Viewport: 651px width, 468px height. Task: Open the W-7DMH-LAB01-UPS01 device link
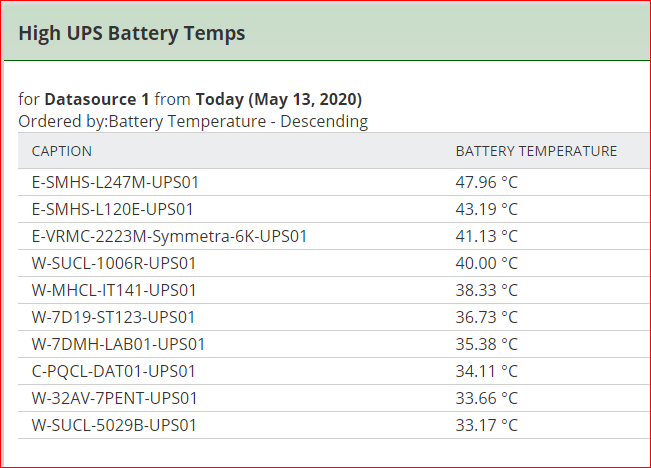point(118,344)
